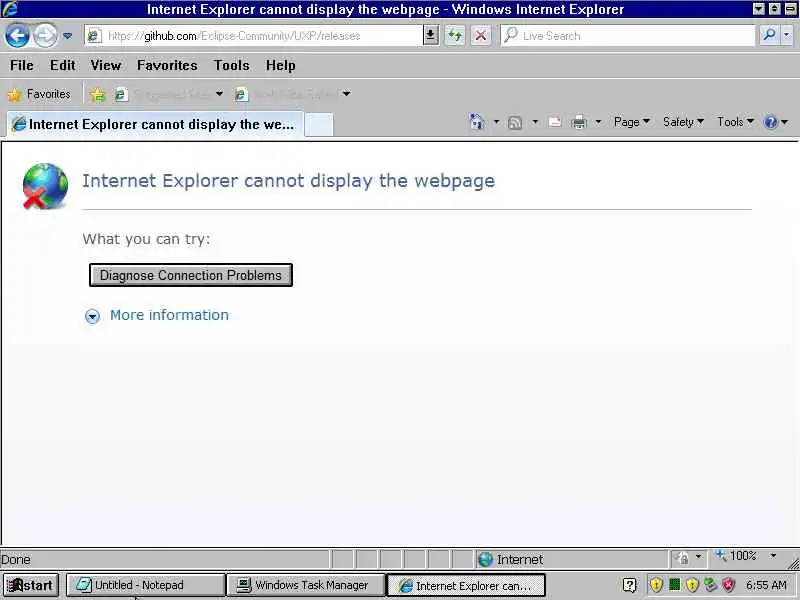Click Add to Favorites Bar star icon

tap(97, 94)
